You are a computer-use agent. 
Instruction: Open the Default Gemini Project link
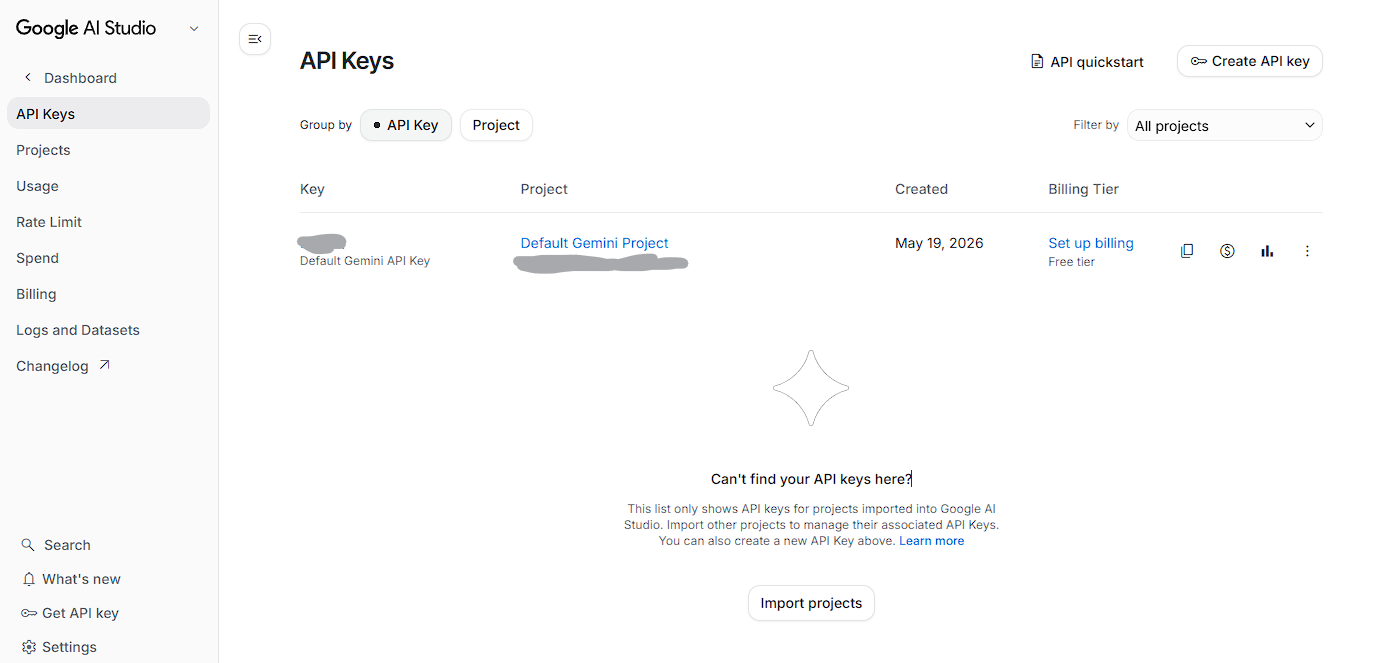[594, 243]
